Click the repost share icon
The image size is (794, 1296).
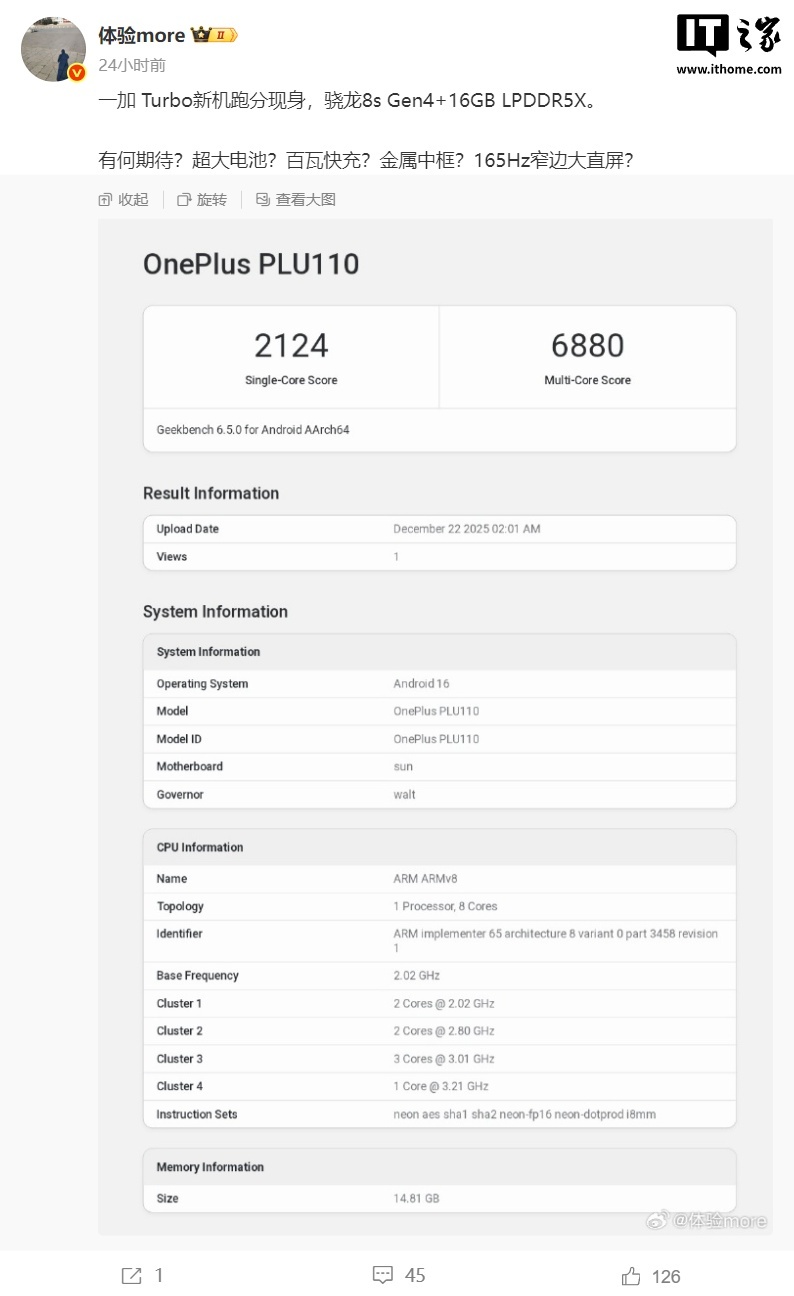point(132,1275)
